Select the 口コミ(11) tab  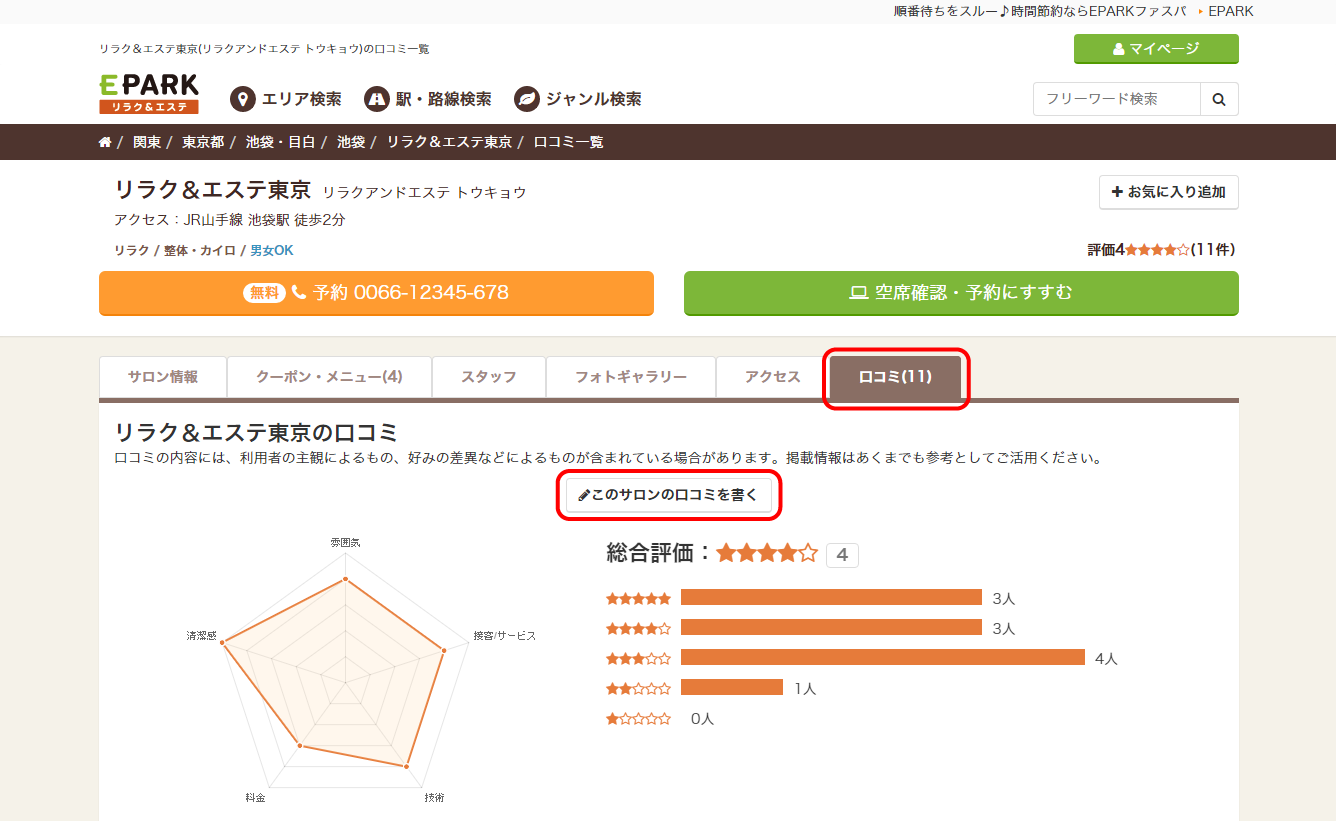(x=895, y=377)
